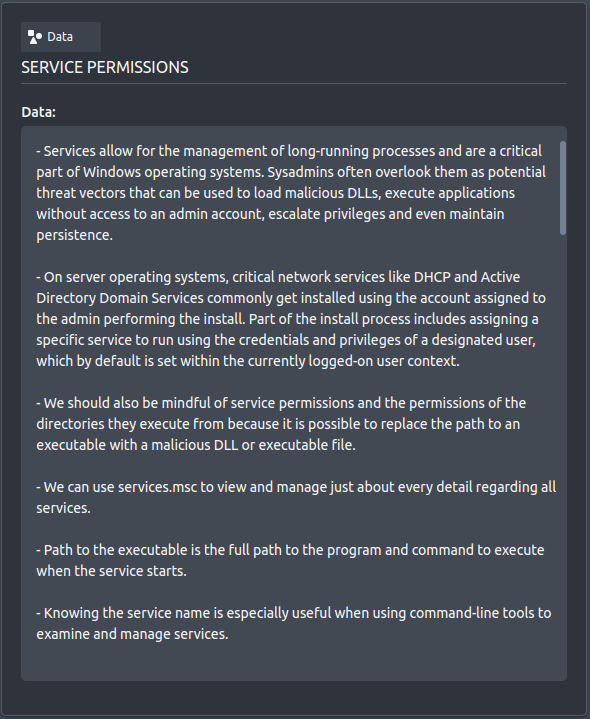Grab the vertical scrollbar thumb in the text box
The width and height of the screenshot is (590, 719).
click(x=562, y=188)
